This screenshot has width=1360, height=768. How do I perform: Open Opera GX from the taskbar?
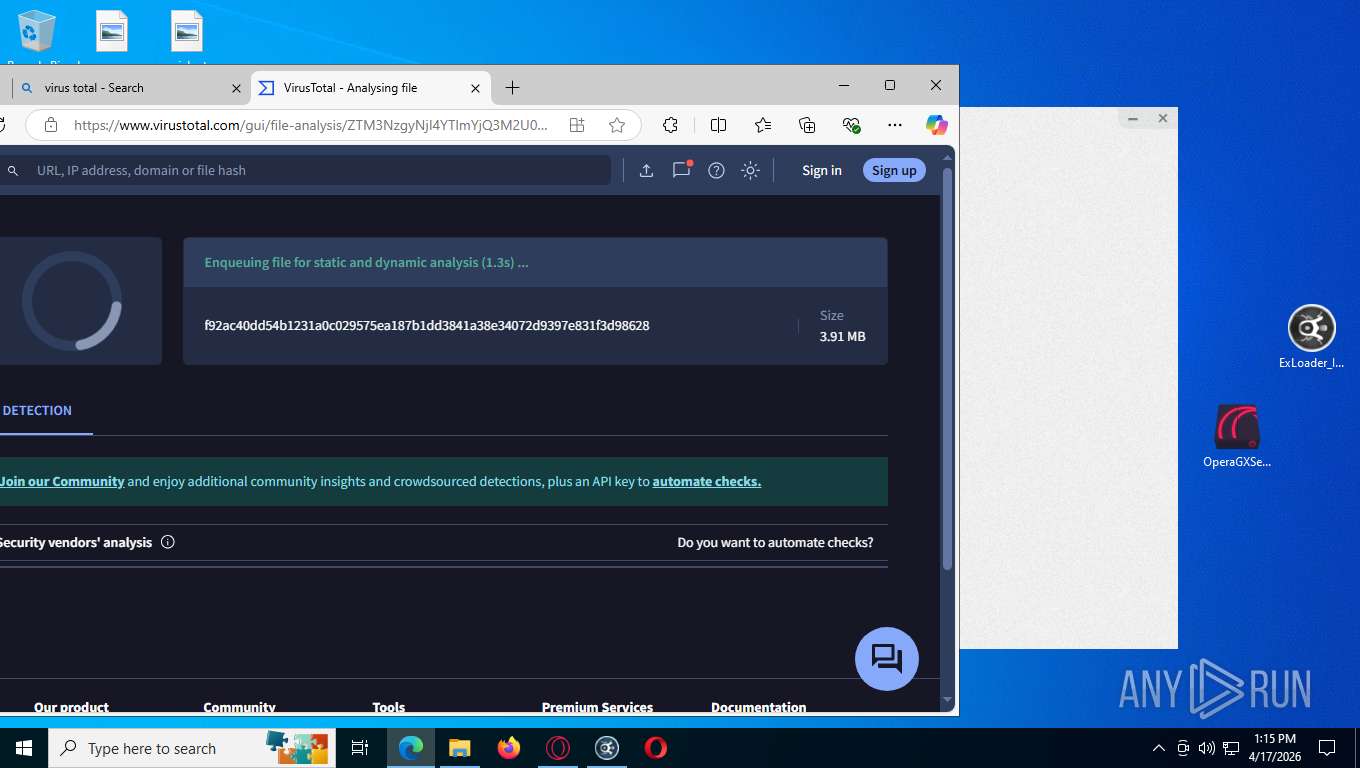click(558, 748)
